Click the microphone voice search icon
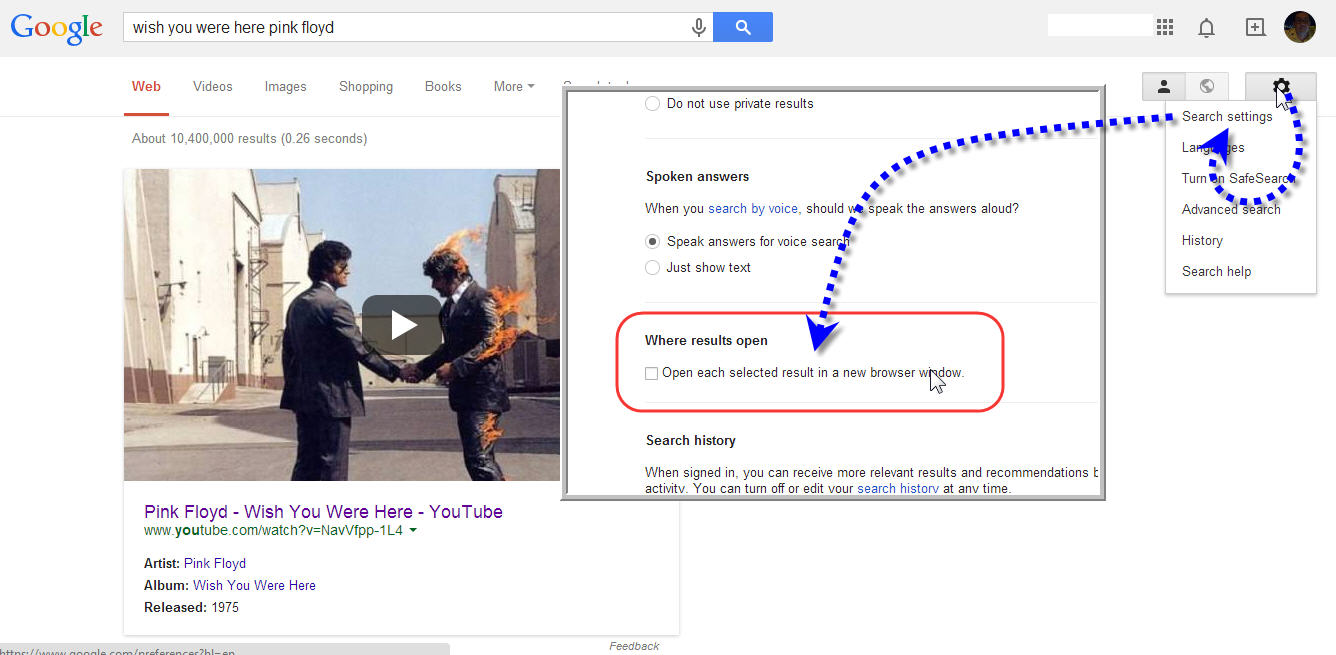 pos(699,28)
